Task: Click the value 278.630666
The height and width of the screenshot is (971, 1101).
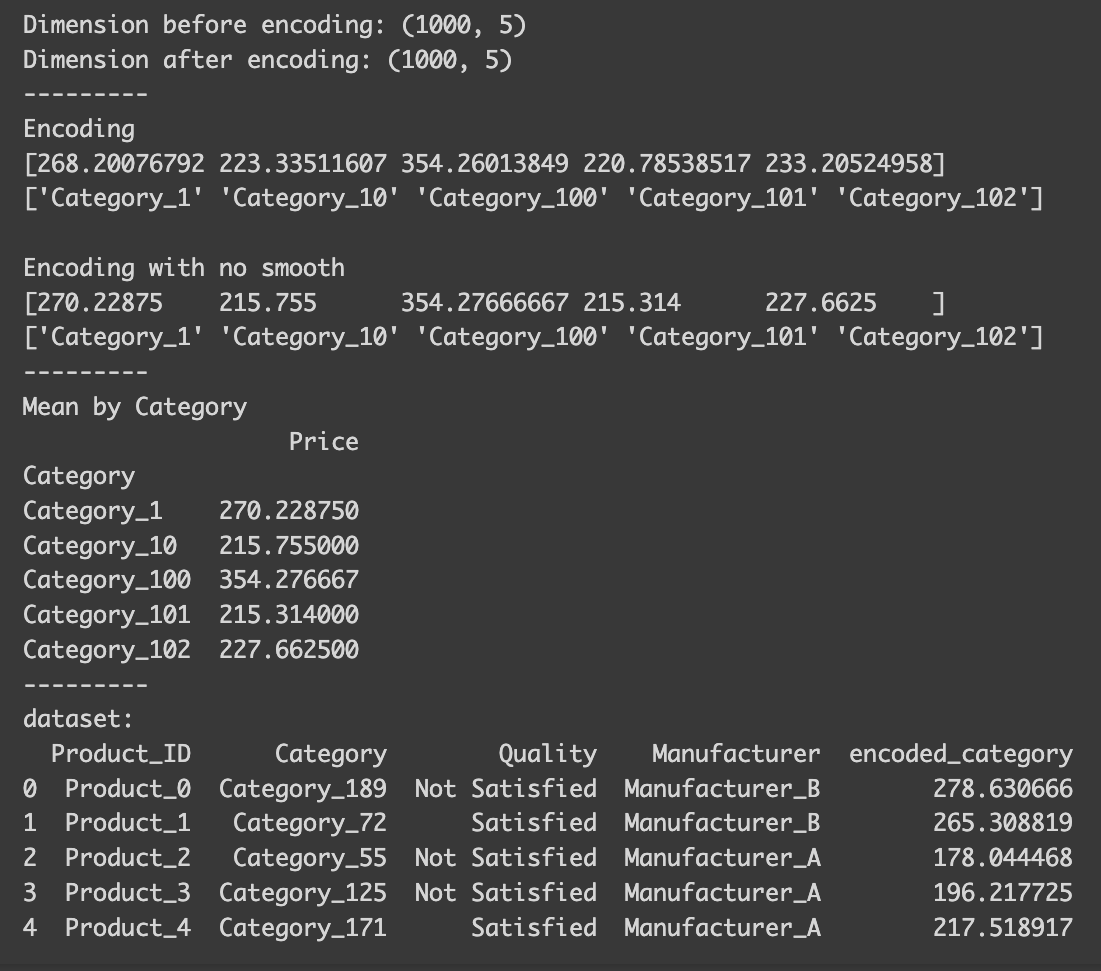Action: (x=1002, y=789)
